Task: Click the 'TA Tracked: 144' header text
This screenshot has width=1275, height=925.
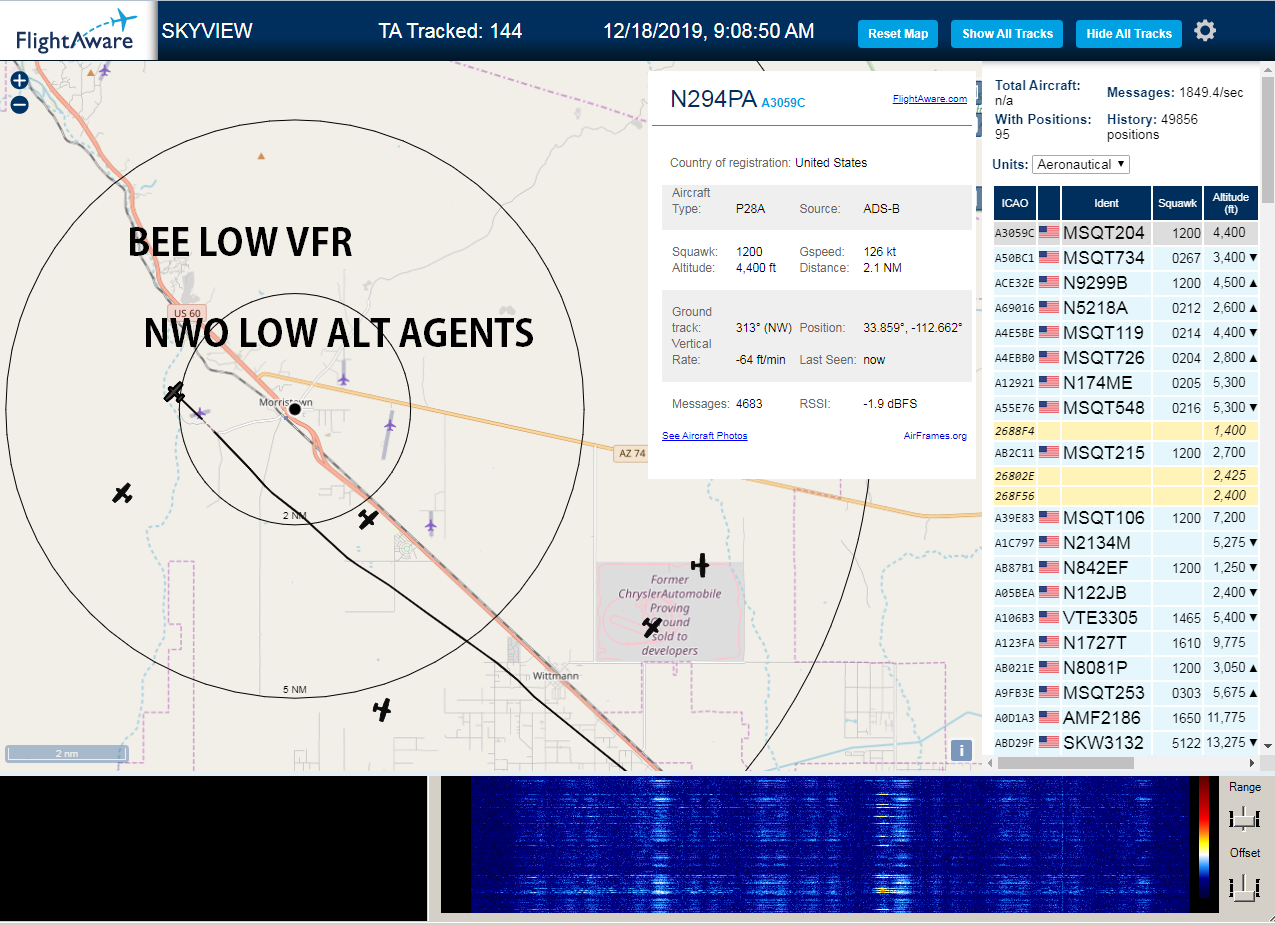Action: pos(450,31)
